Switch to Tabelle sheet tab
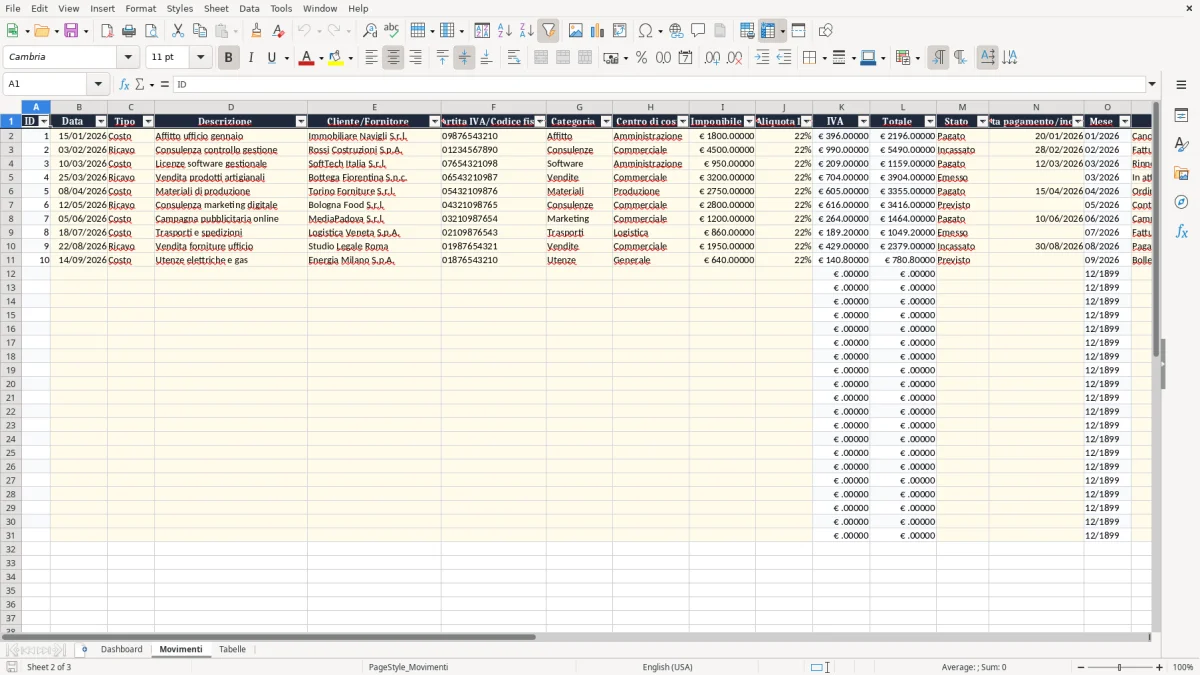 232,650
